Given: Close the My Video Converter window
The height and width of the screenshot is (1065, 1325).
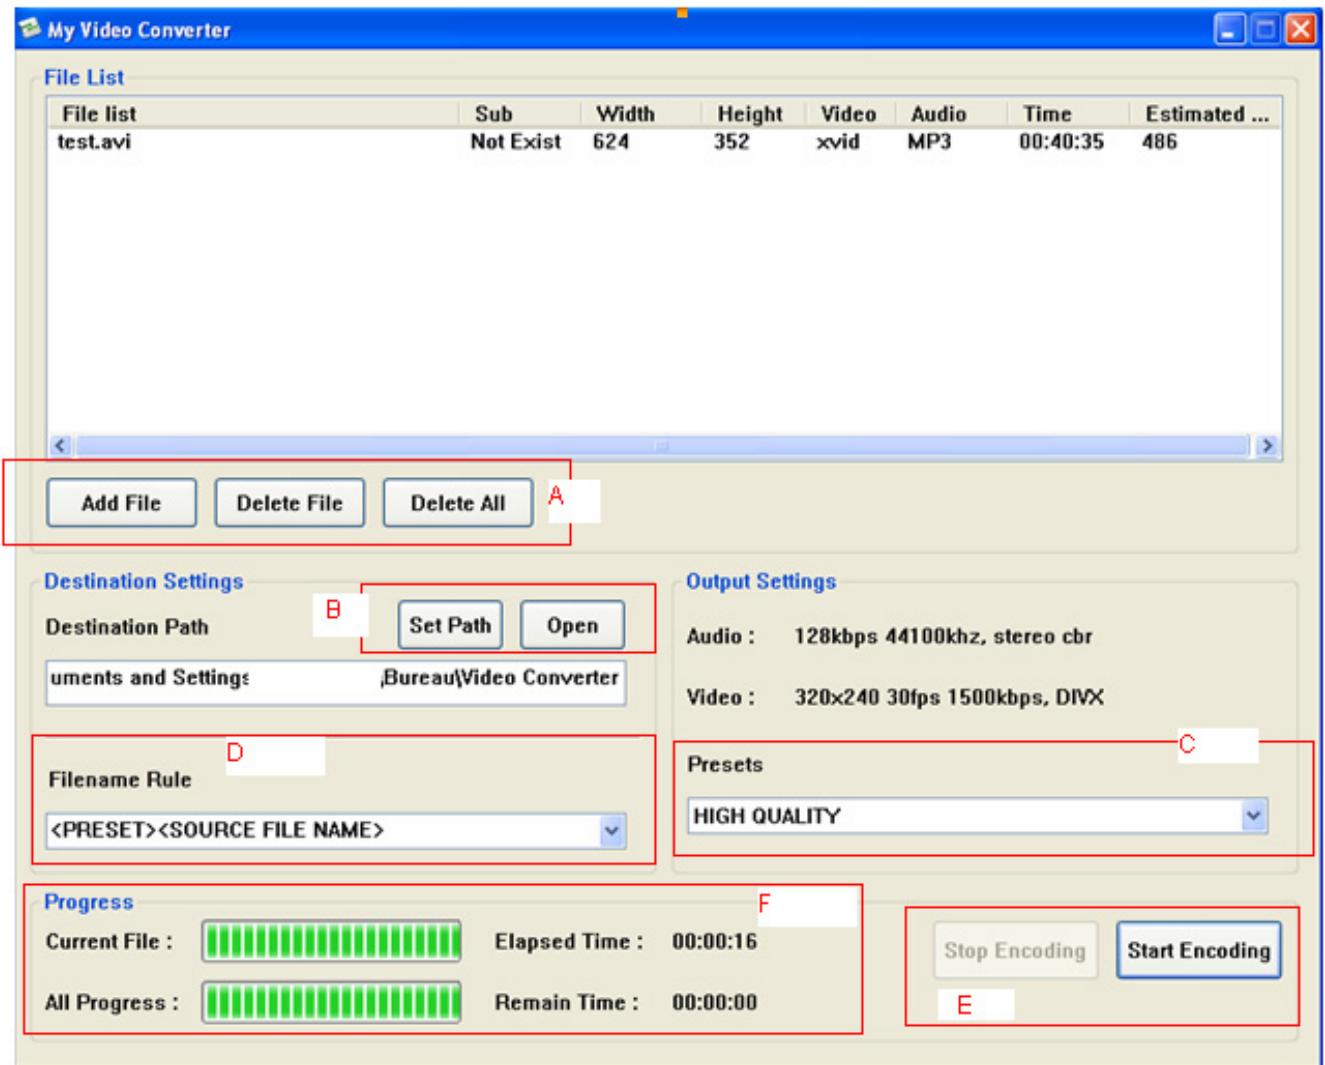Looking at the screenshot, I should click(x=1301, y=29).
